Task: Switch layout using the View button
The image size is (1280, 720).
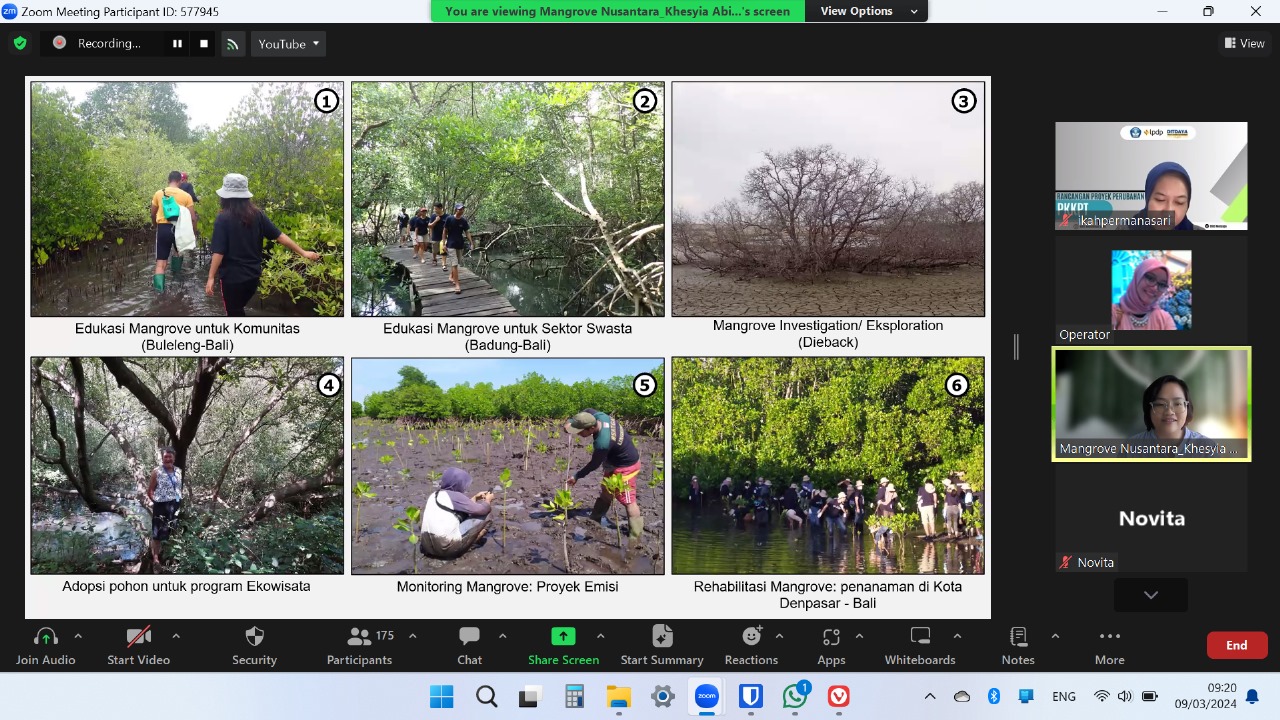Action: [x=1244, y=43]
